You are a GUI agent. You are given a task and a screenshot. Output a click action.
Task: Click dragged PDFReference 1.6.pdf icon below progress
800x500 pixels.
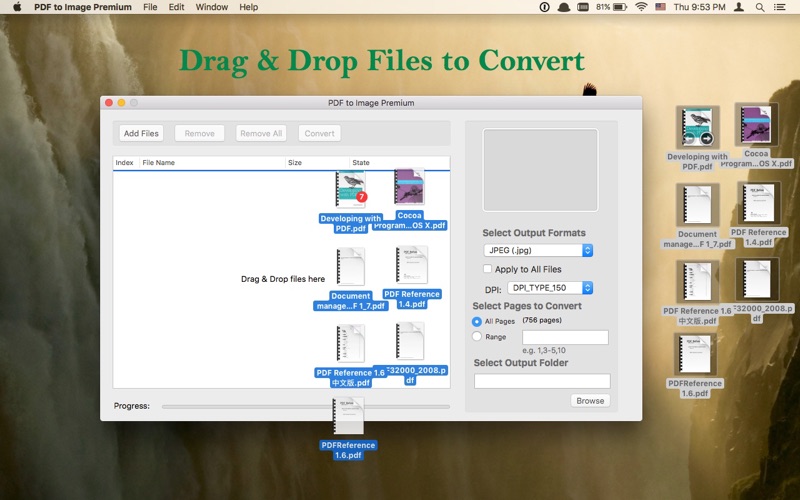pos(348,416)
